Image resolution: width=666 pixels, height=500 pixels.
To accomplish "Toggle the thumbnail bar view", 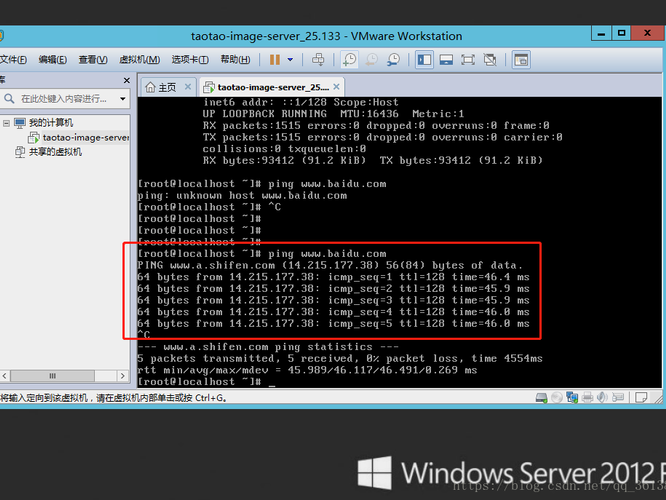I will [x=446, y=60].
